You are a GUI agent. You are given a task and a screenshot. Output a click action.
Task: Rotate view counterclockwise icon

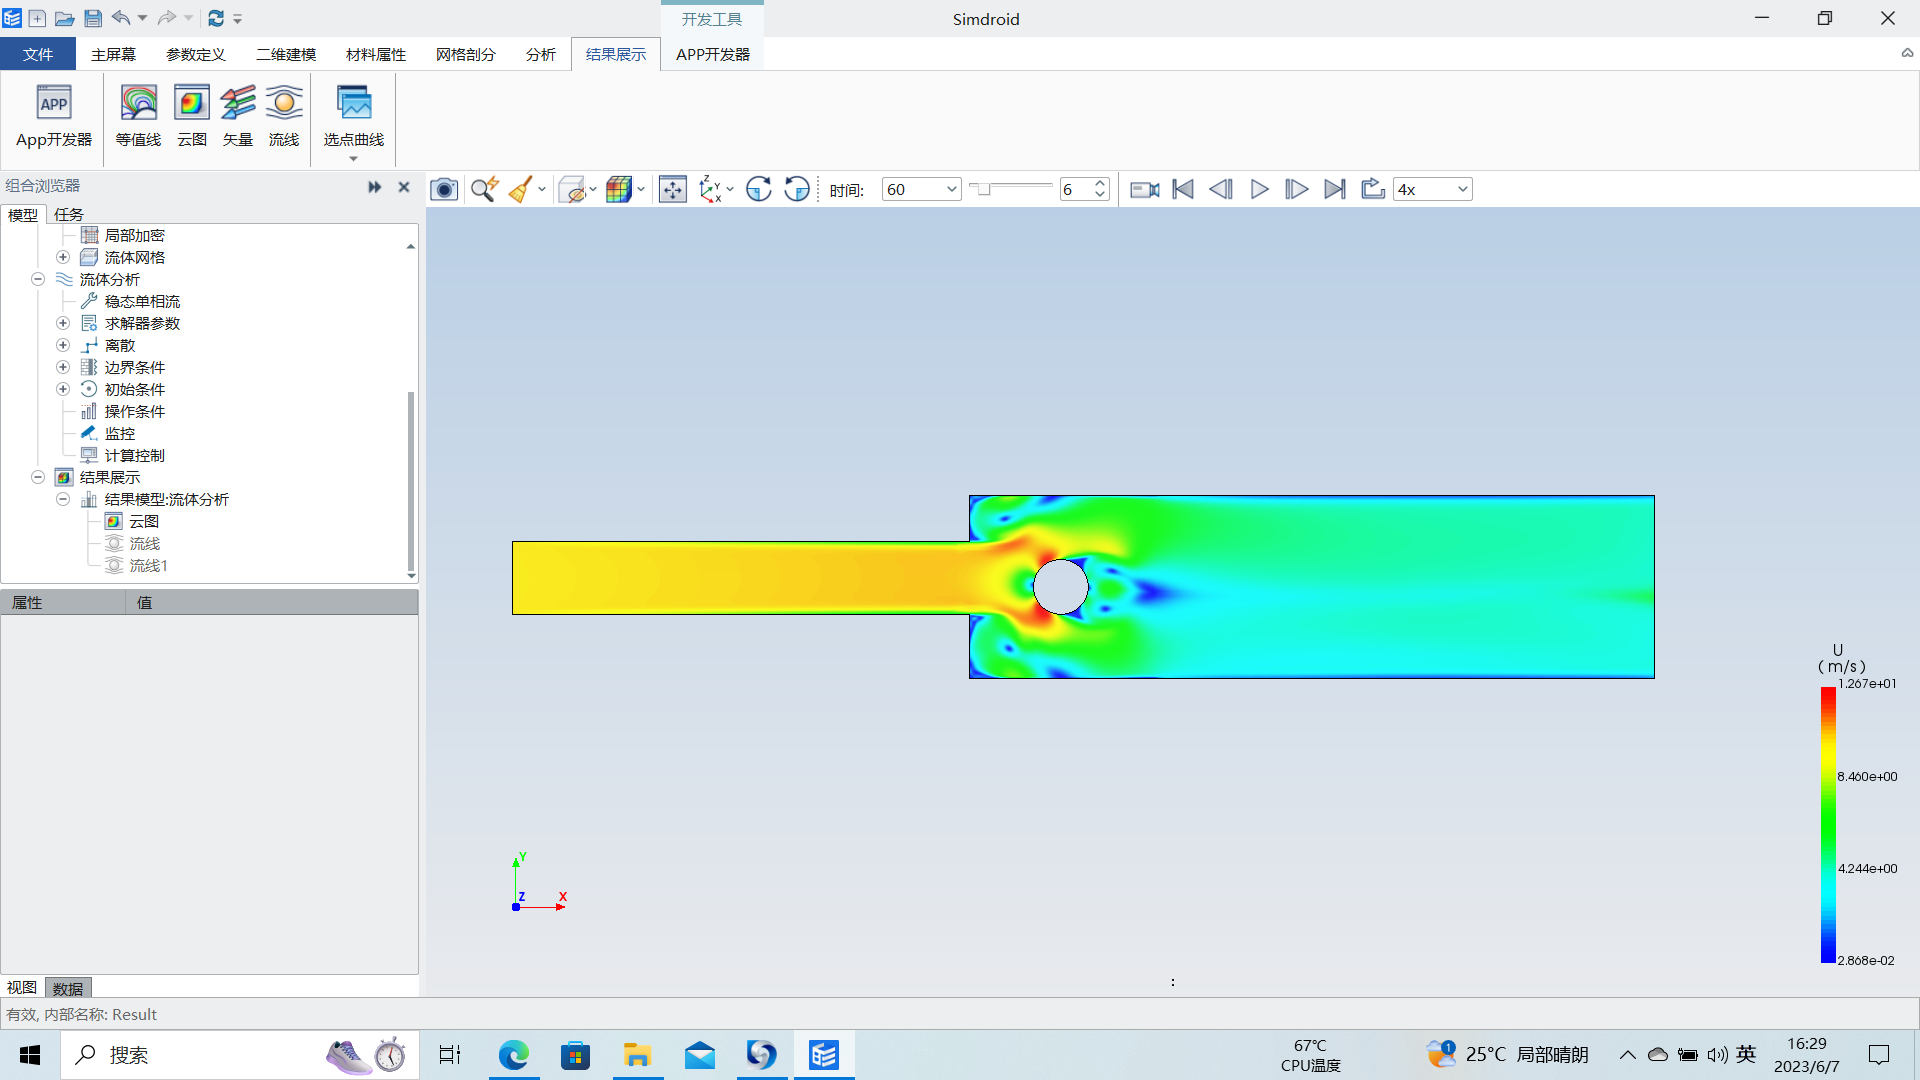click(x=797, y=189)
